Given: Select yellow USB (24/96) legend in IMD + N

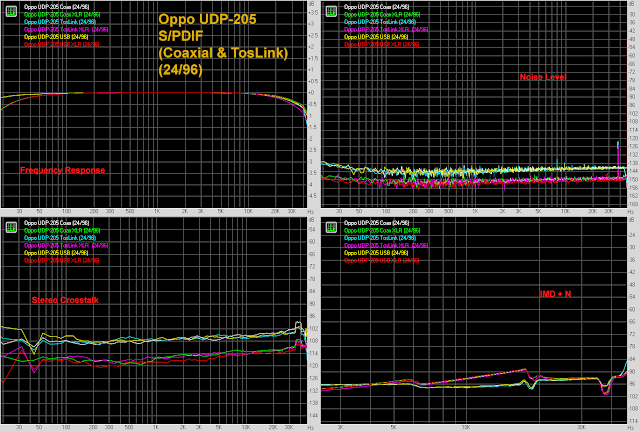Looking at the screenshot, I should point(376,253).
